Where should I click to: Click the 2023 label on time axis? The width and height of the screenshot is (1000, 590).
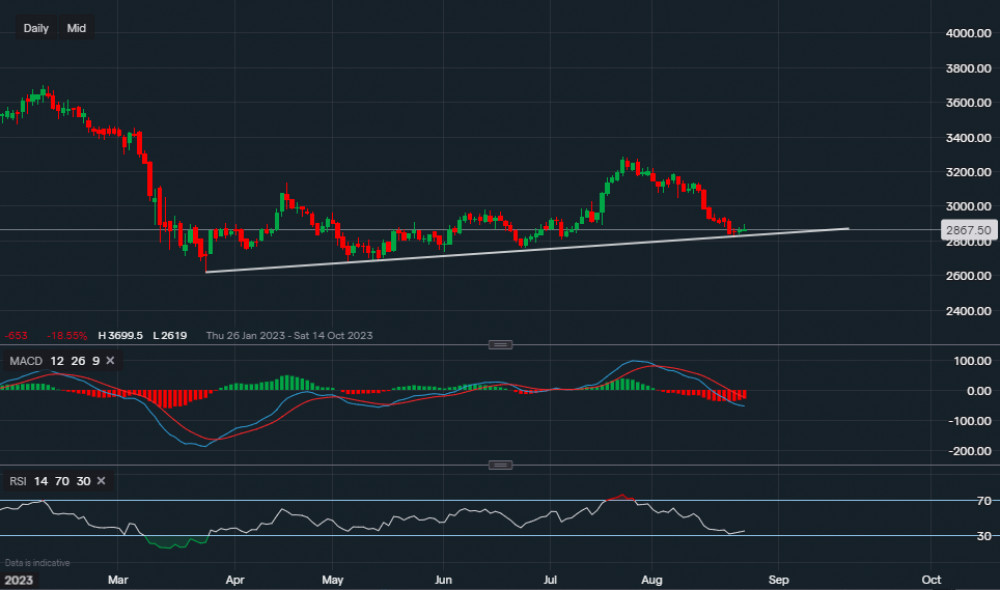tap(19, 579)
